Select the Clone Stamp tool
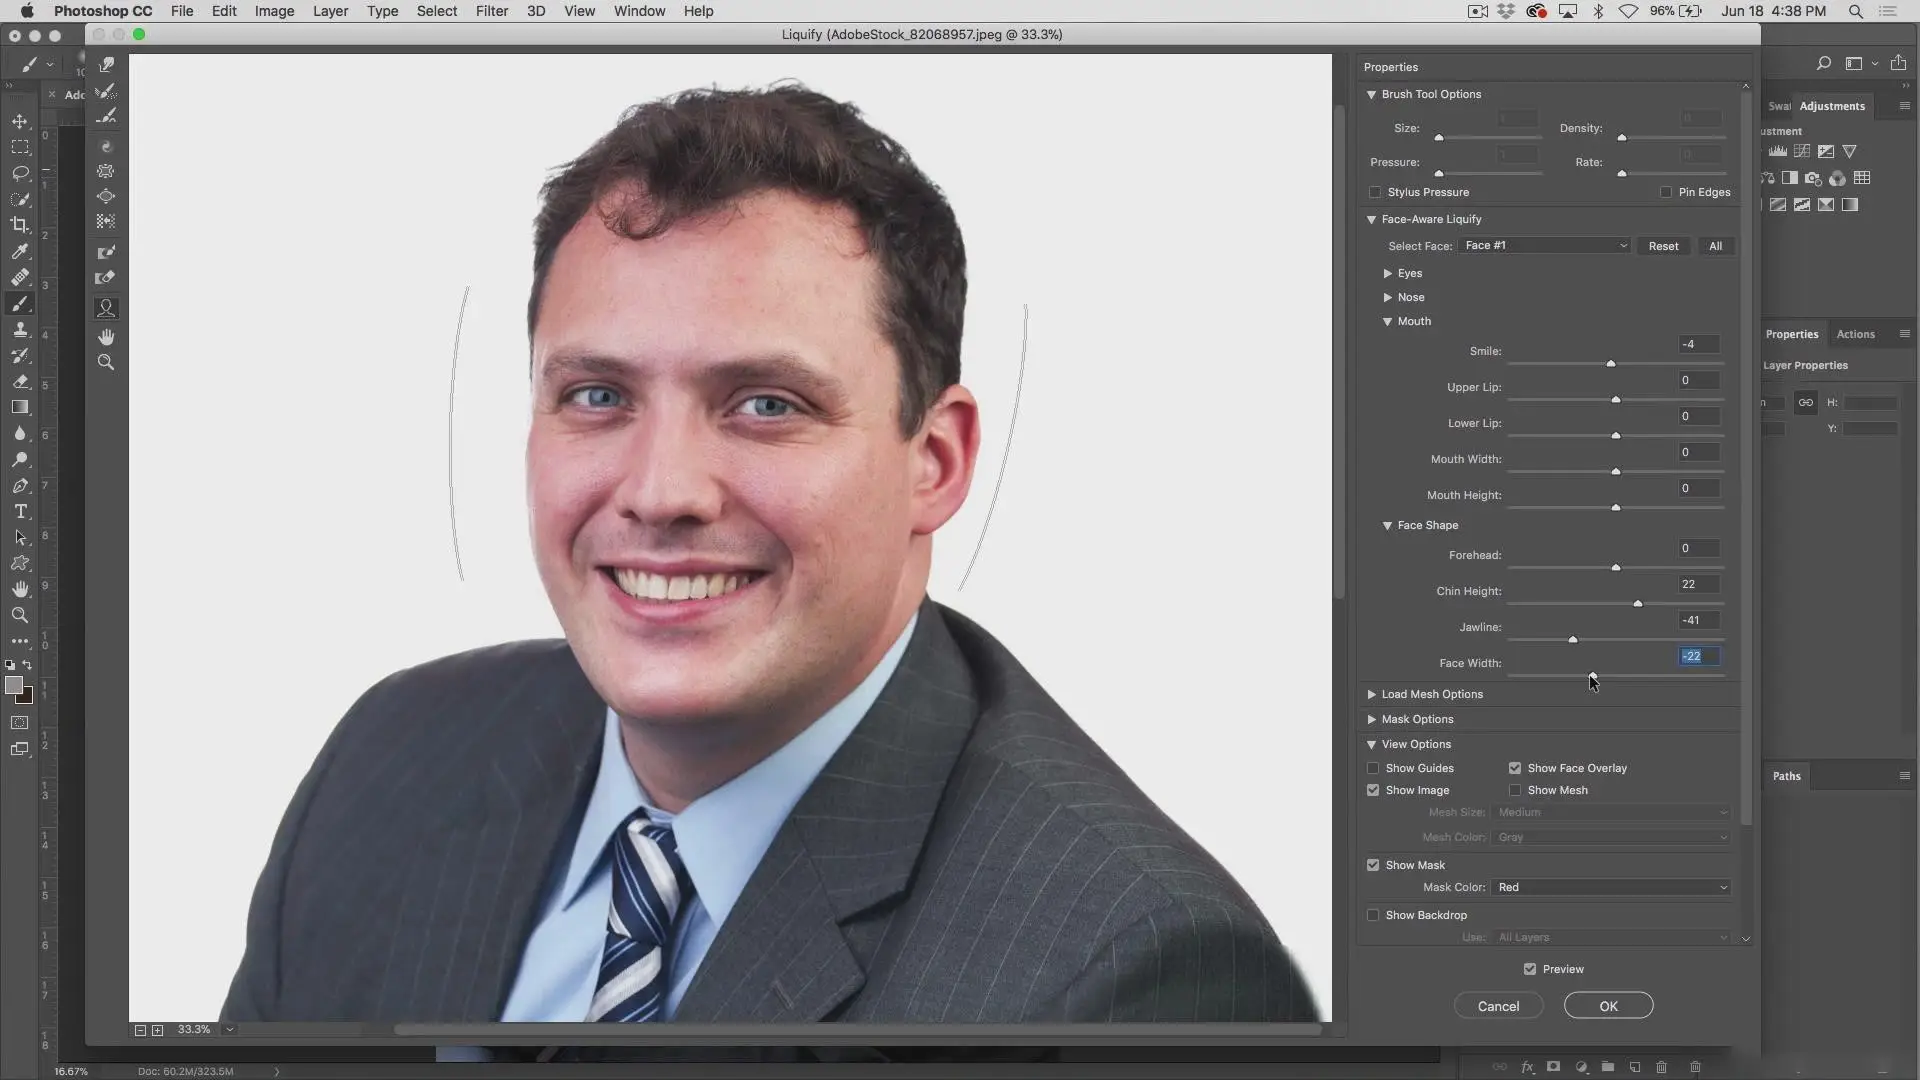The height and width of the screenshot is (1080, 1920). pos(20,329)
